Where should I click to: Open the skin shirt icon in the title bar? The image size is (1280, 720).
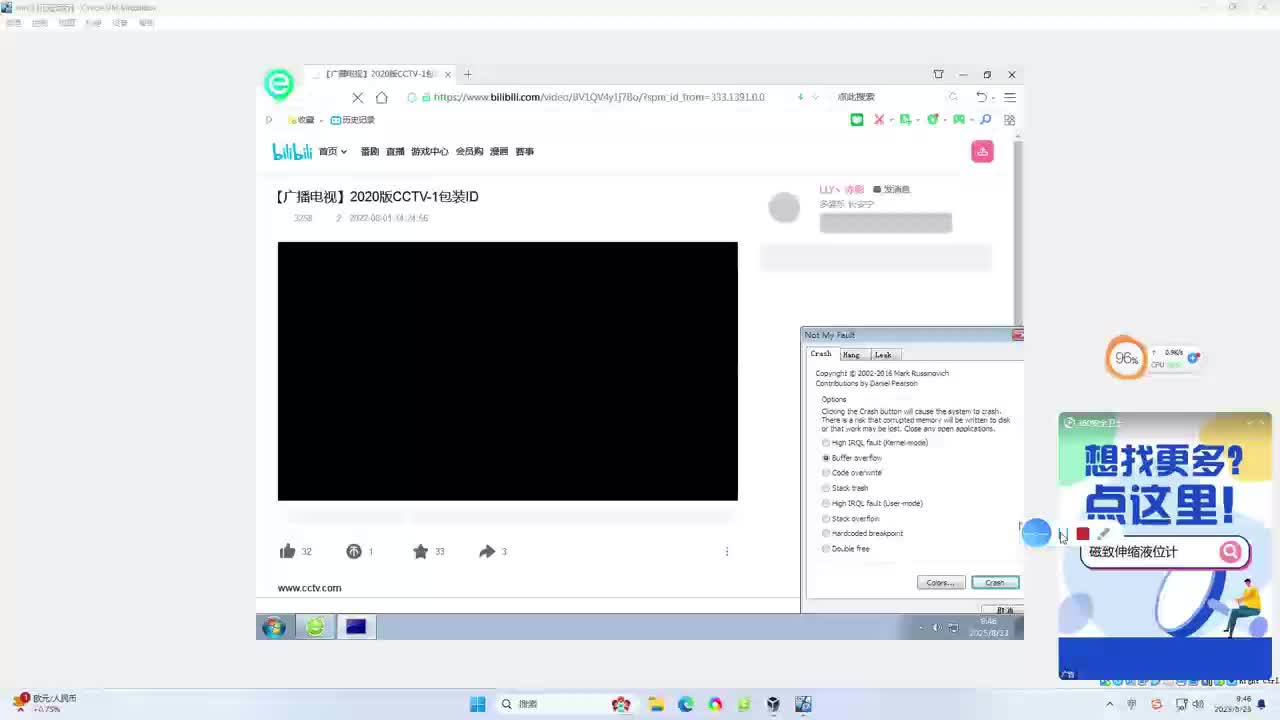tap(938, 74)
